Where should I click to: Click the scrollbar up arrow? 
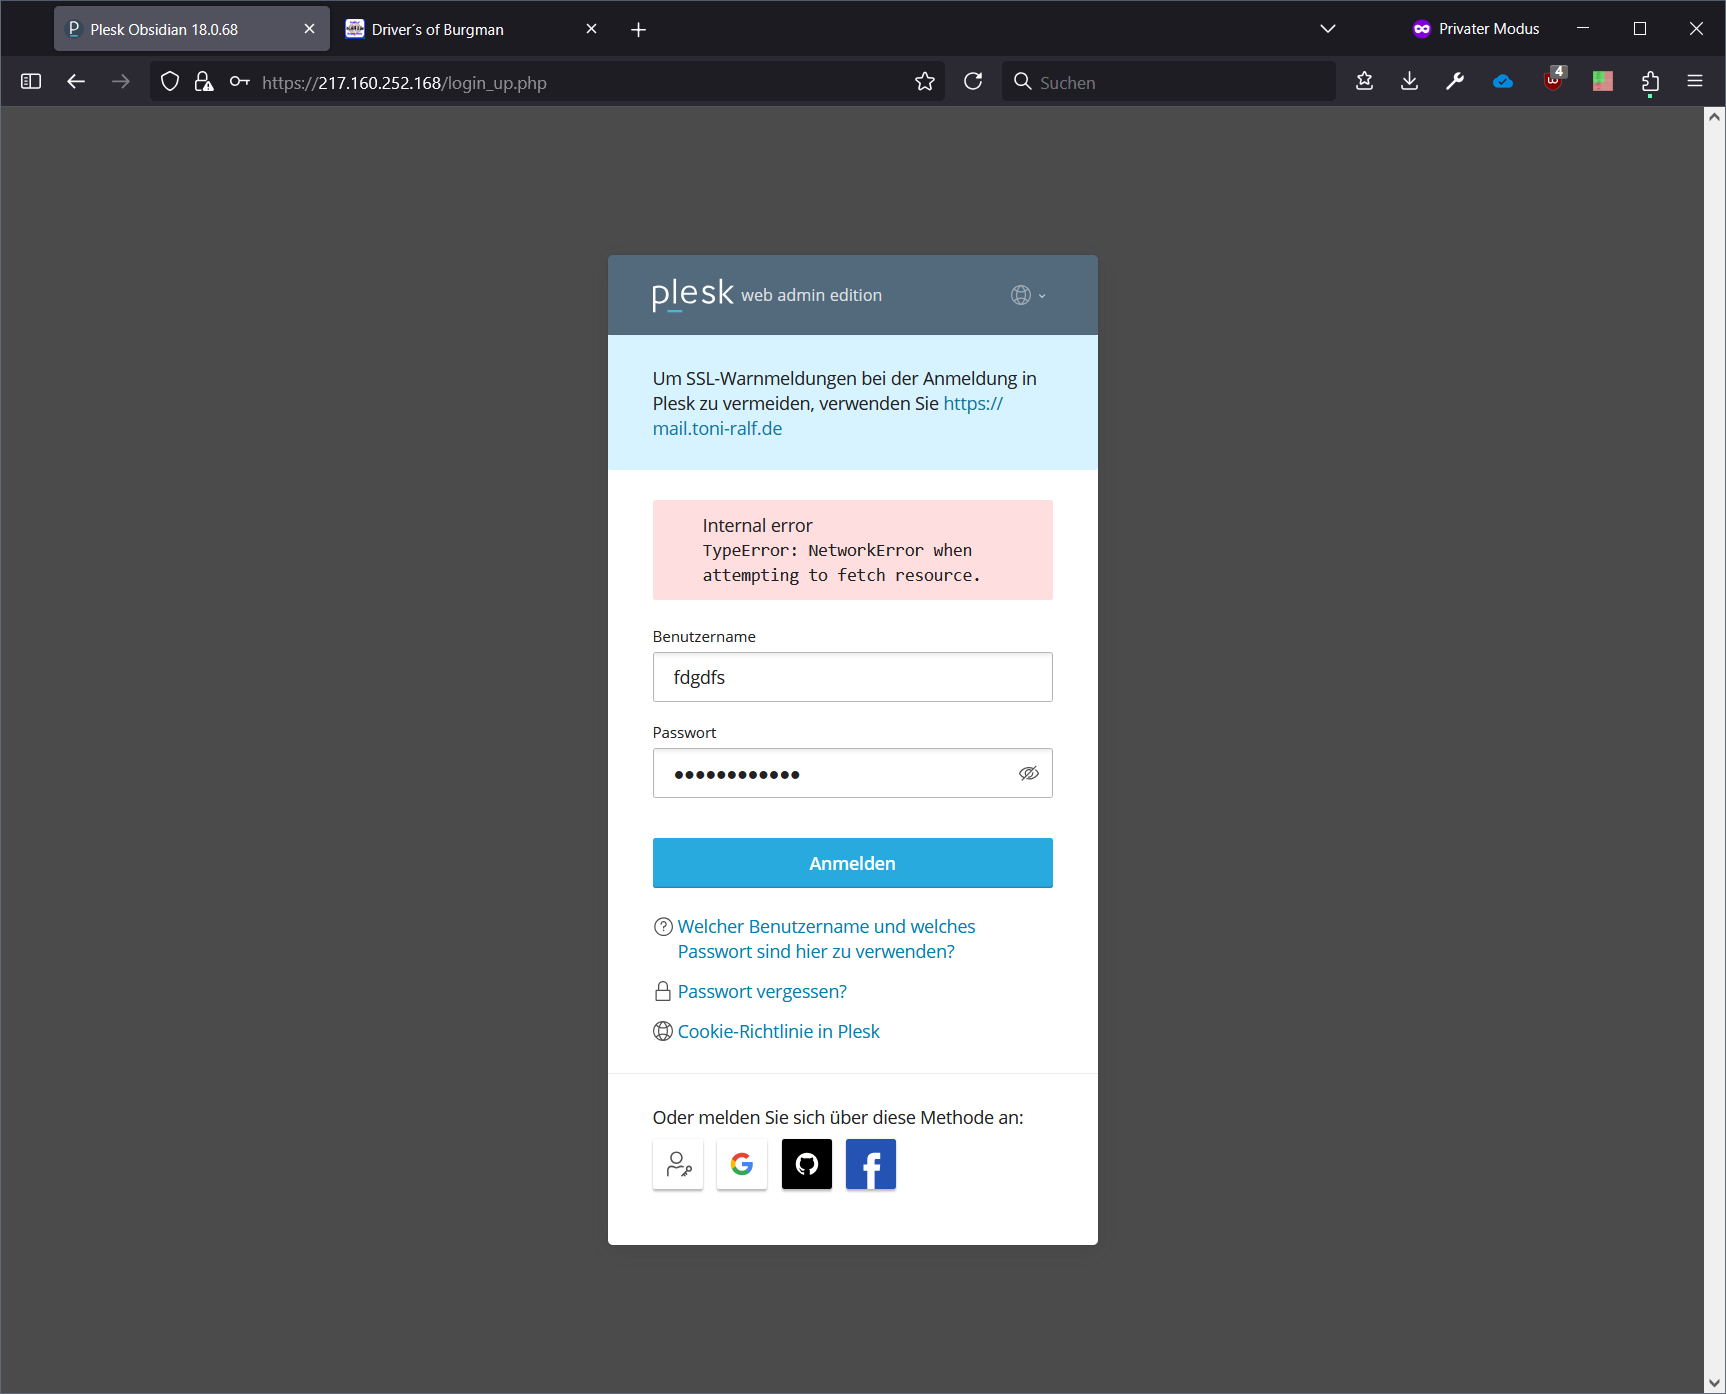click(x=1715, y=117)
